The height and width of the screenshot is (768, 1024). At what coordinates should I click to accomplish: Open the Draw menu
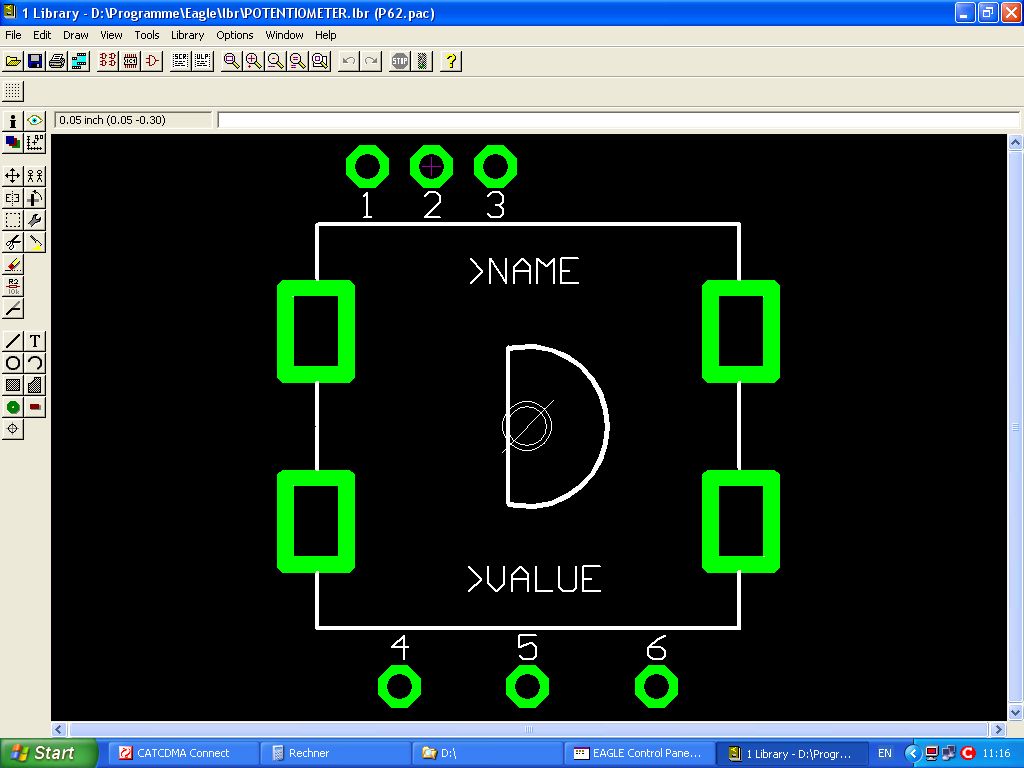76,35
